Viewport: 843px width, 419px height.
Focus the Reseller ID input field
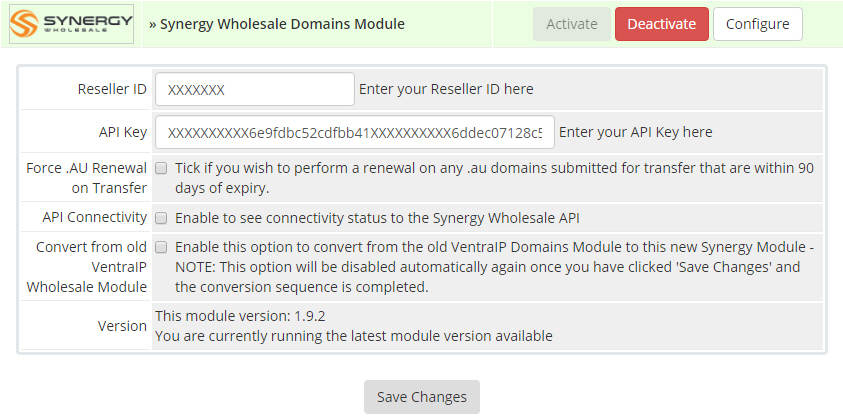[x=255, y=89]
